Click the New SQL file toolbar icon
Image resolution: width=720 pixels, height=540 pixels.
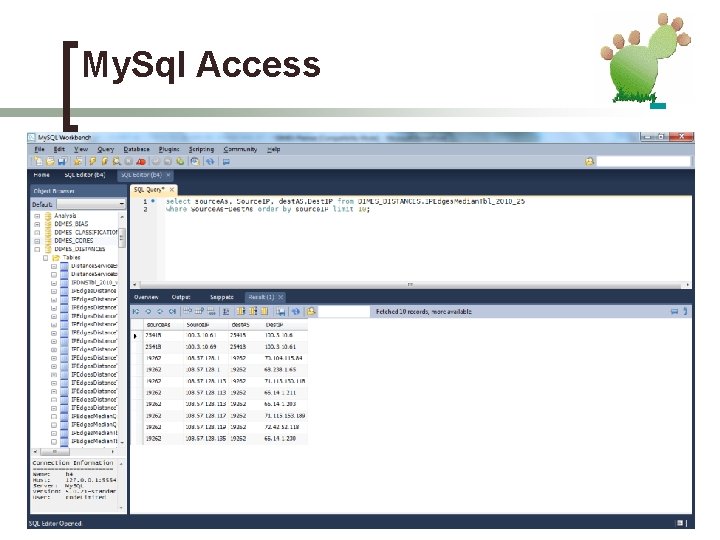(x=38, y=161)
